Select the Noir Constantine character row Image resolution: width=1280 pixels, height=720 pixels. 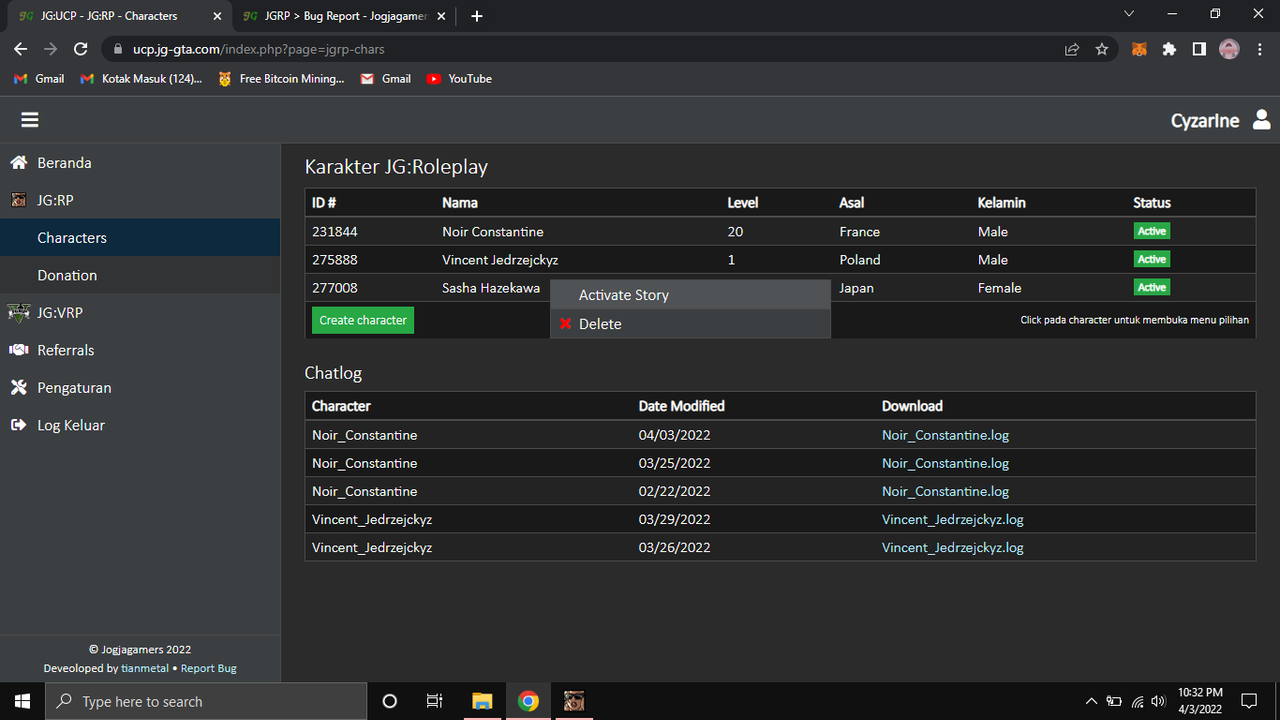tap(780, 231)
